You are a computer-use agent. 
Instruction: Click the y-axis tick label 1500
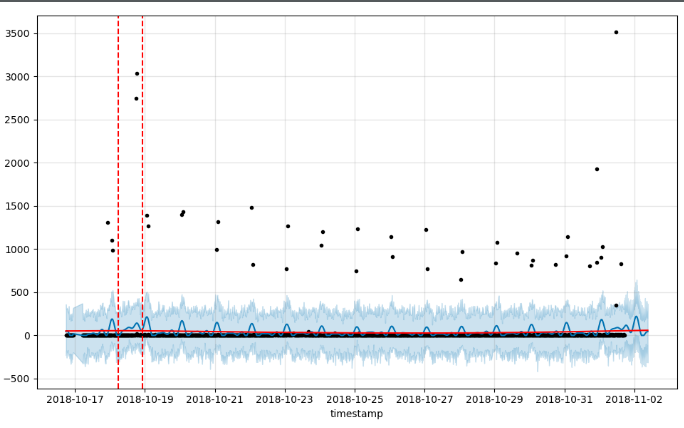(x=17, y=206)
